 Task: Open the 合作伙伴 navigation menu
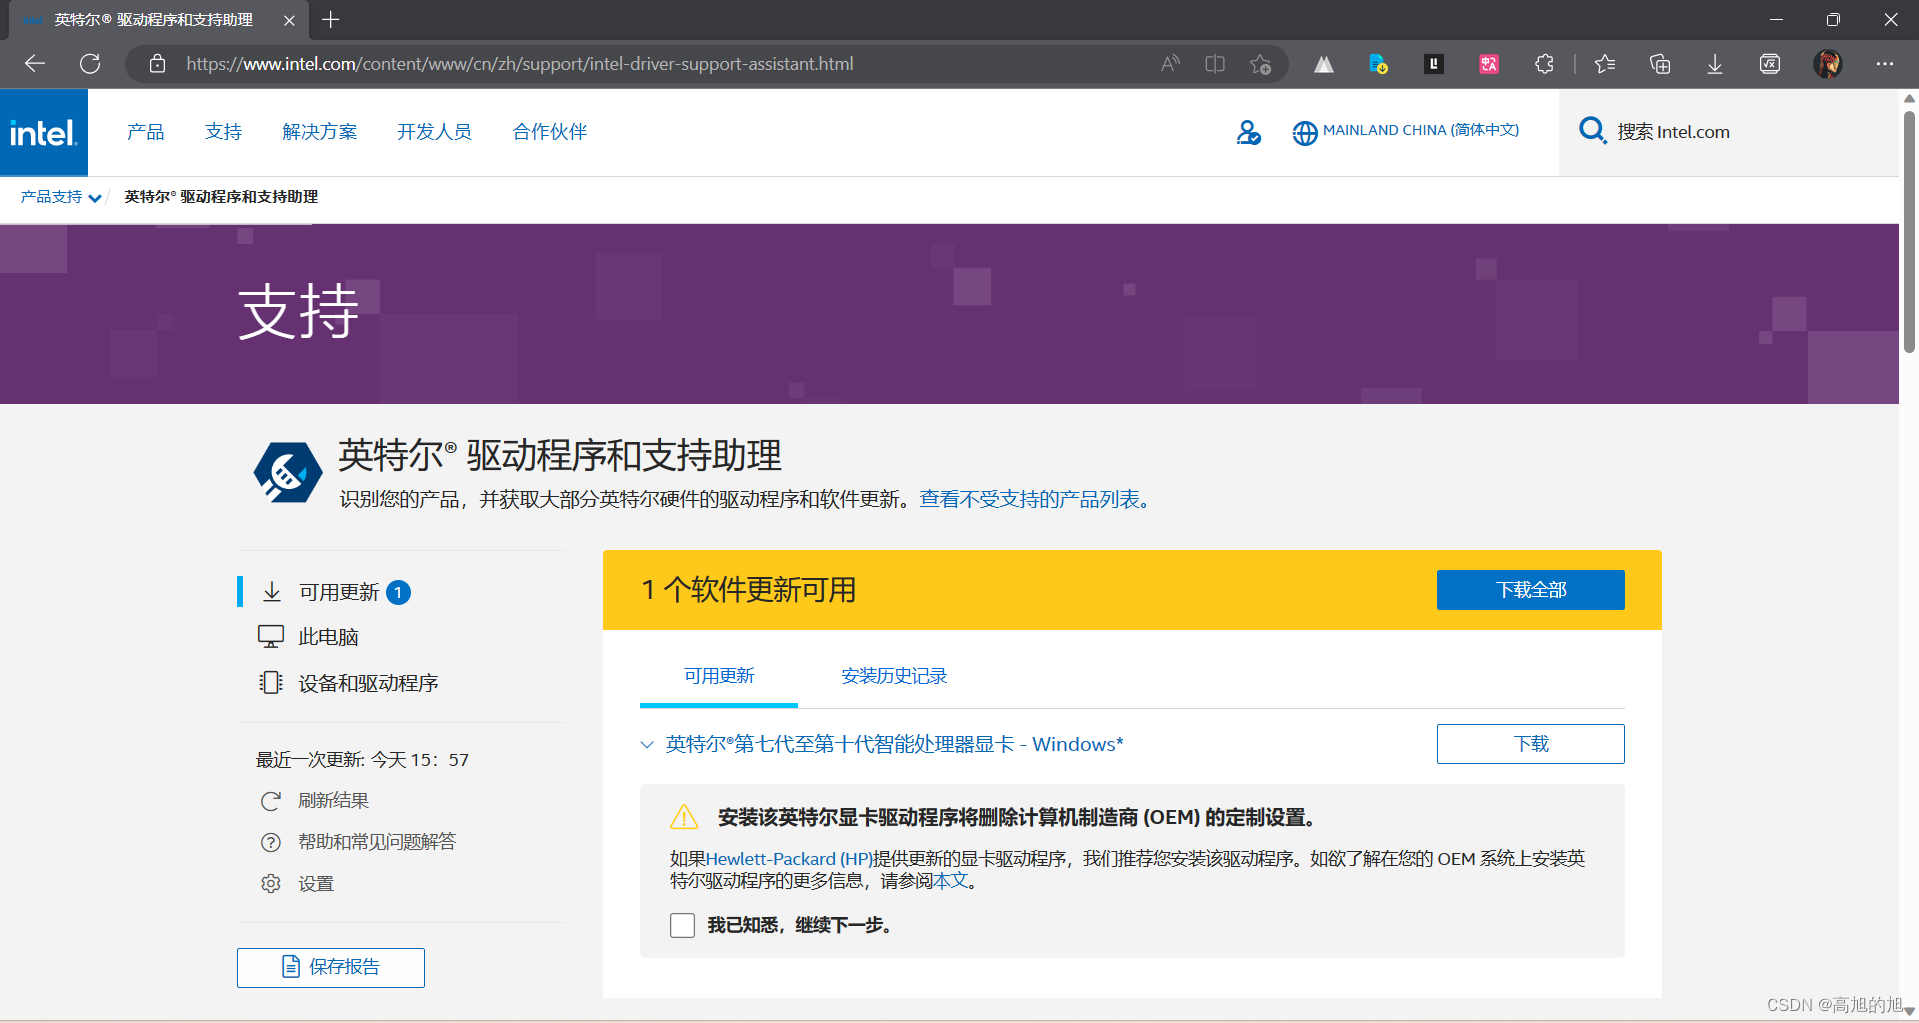point(550,132)
